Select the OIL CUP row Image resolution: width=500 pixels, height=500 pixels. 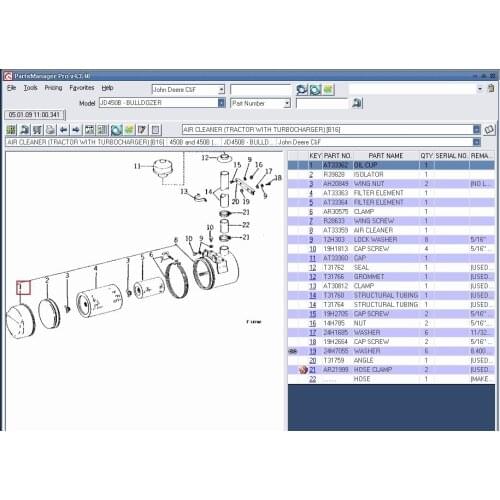(391, 165)
